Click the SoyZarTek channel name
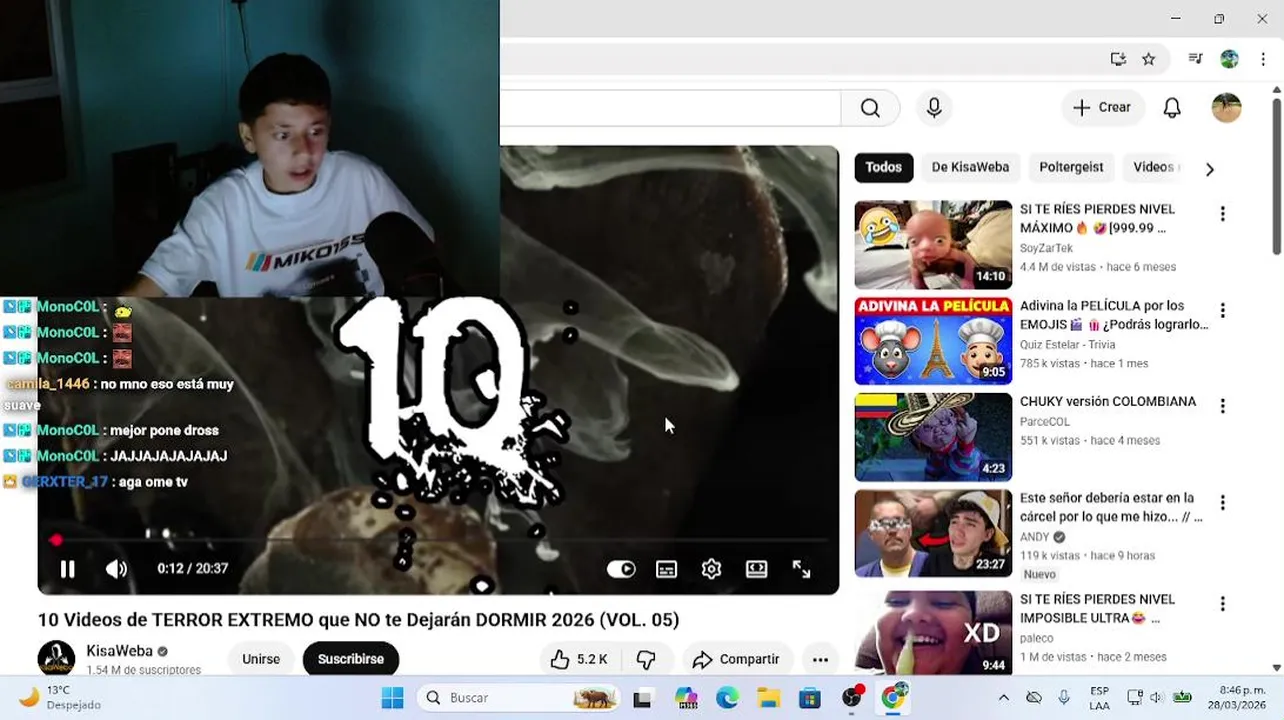The image size is (1284, 720). (1046, 248)
